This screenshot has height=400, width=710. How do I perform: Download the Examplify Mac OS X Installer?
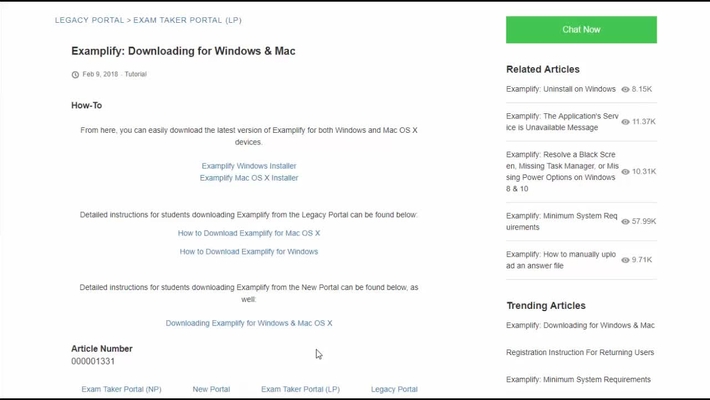[249, 178]
